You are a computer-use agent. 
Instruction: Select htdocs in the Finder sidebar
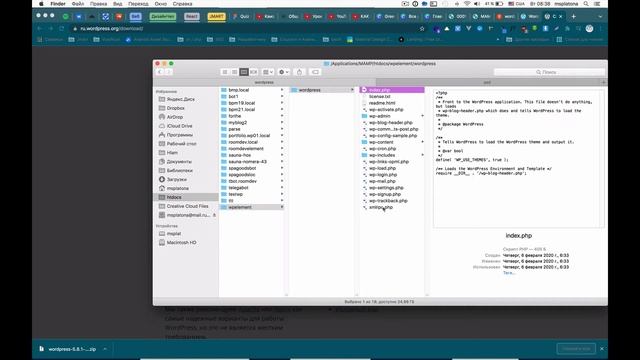(186, 197)
